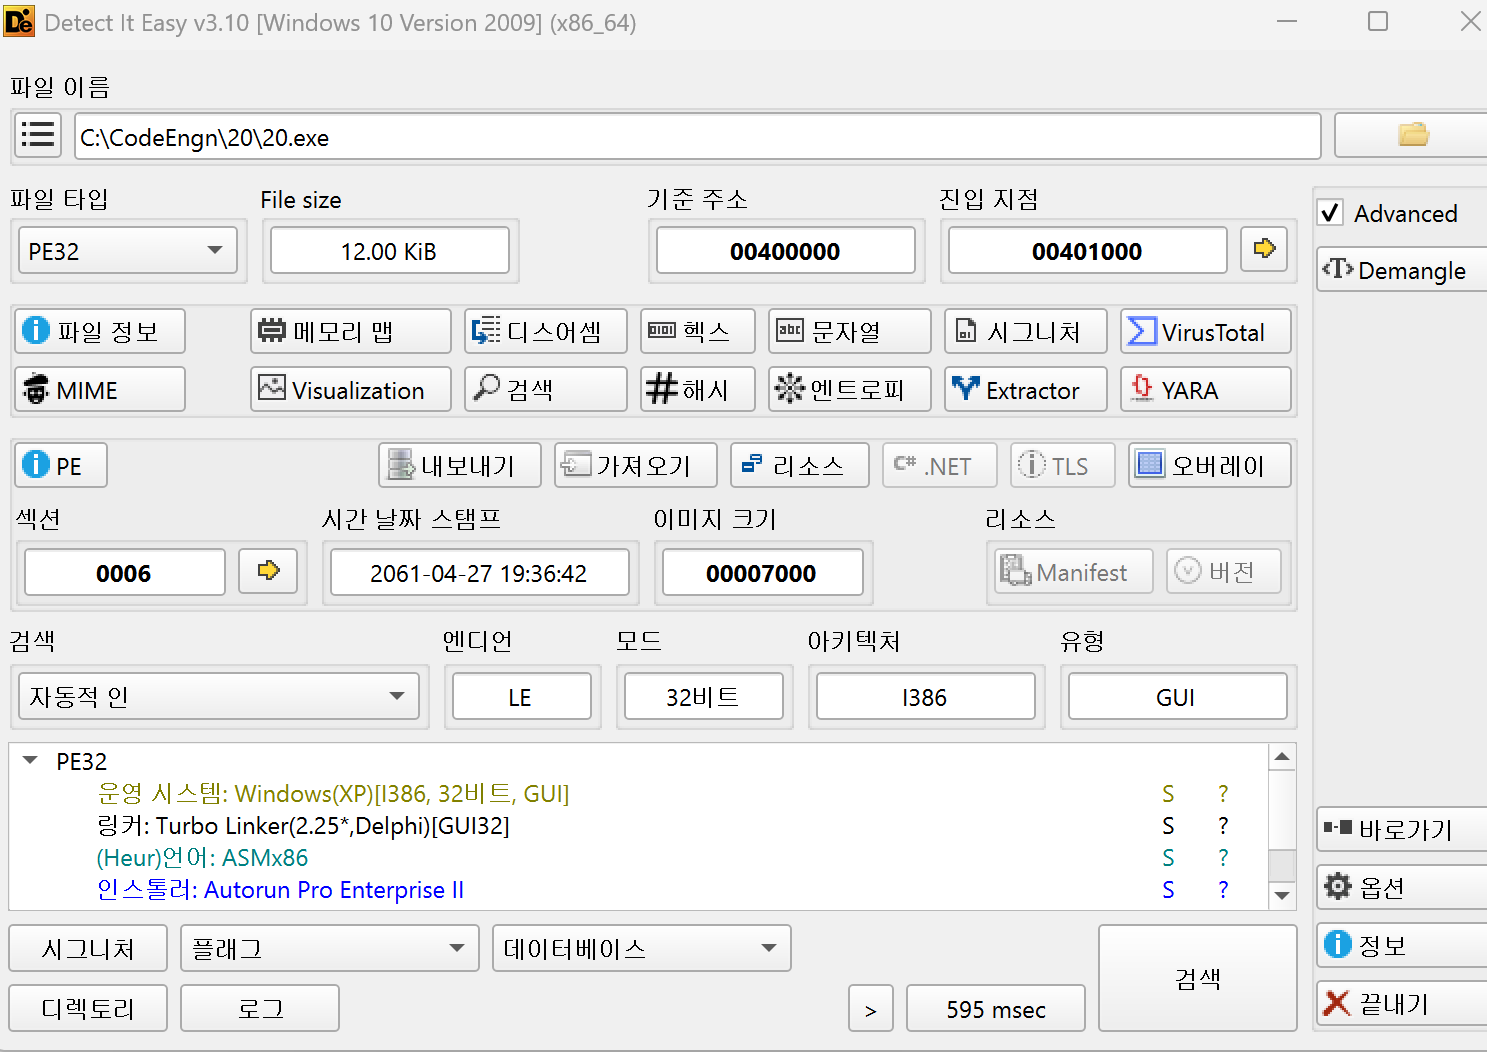Open the 시그니처 signature tool in the toolbar
The height and width of the screenshot is (1052, 1487).
[x=1026, y=331]
